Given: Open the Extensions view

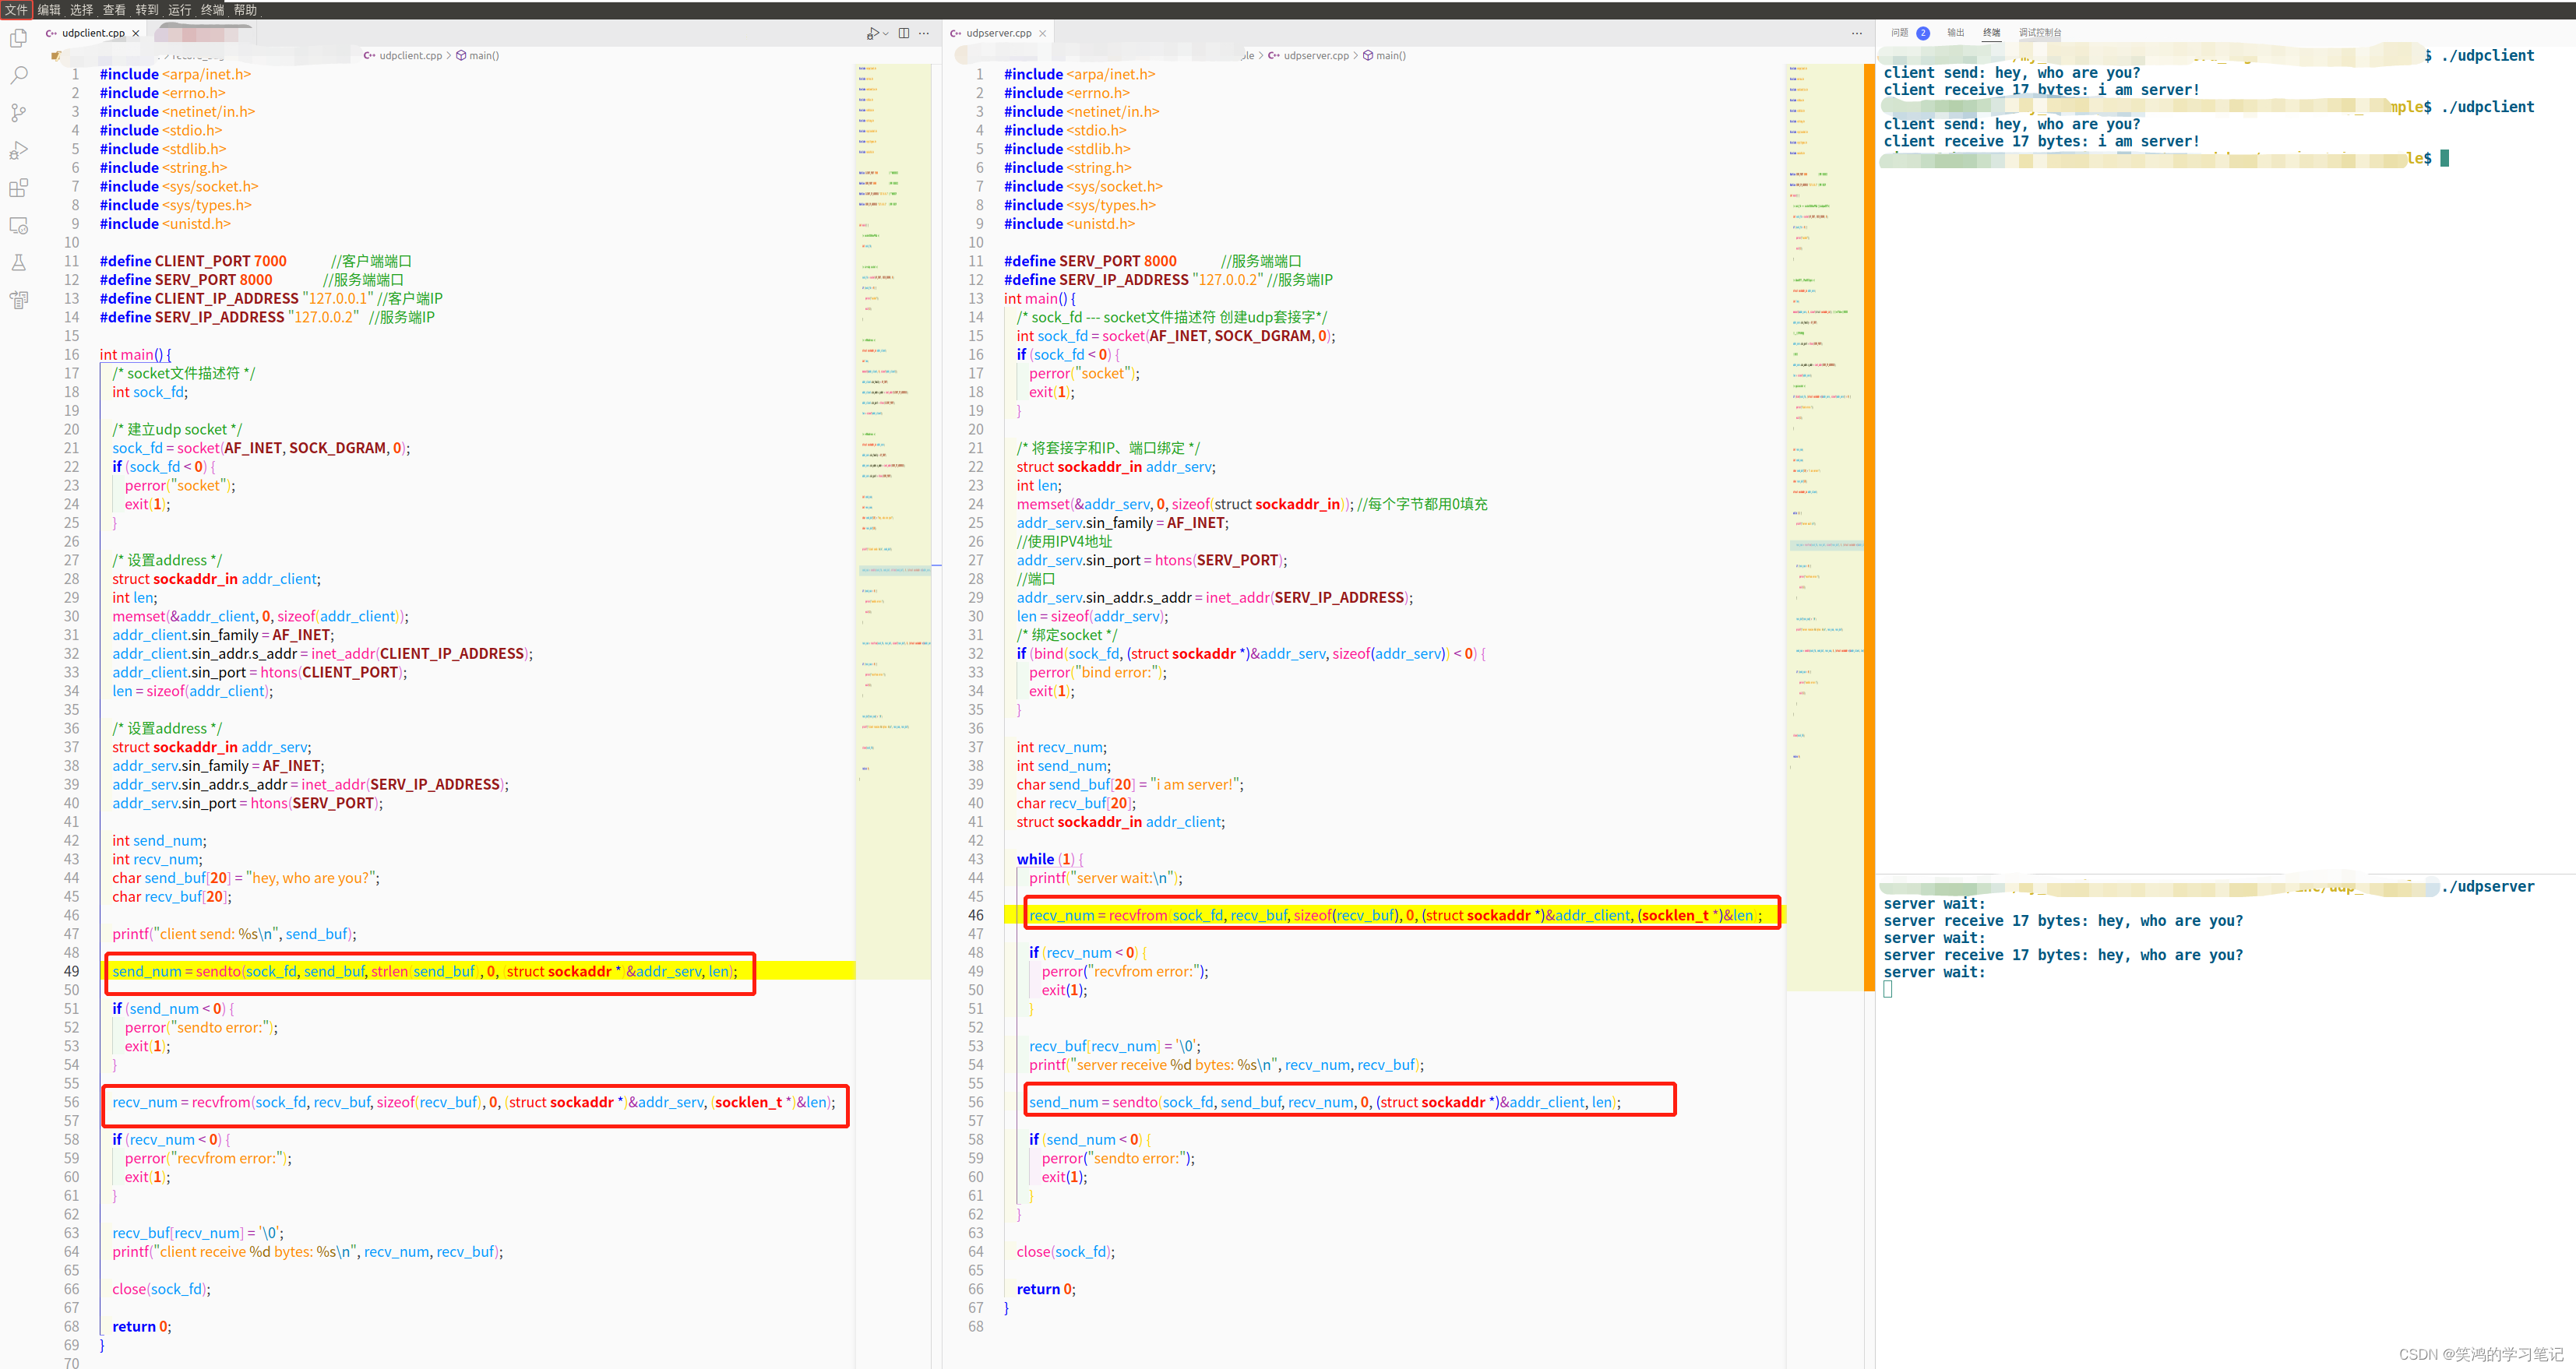Looking at the screenshot, I should click(18, 188).
